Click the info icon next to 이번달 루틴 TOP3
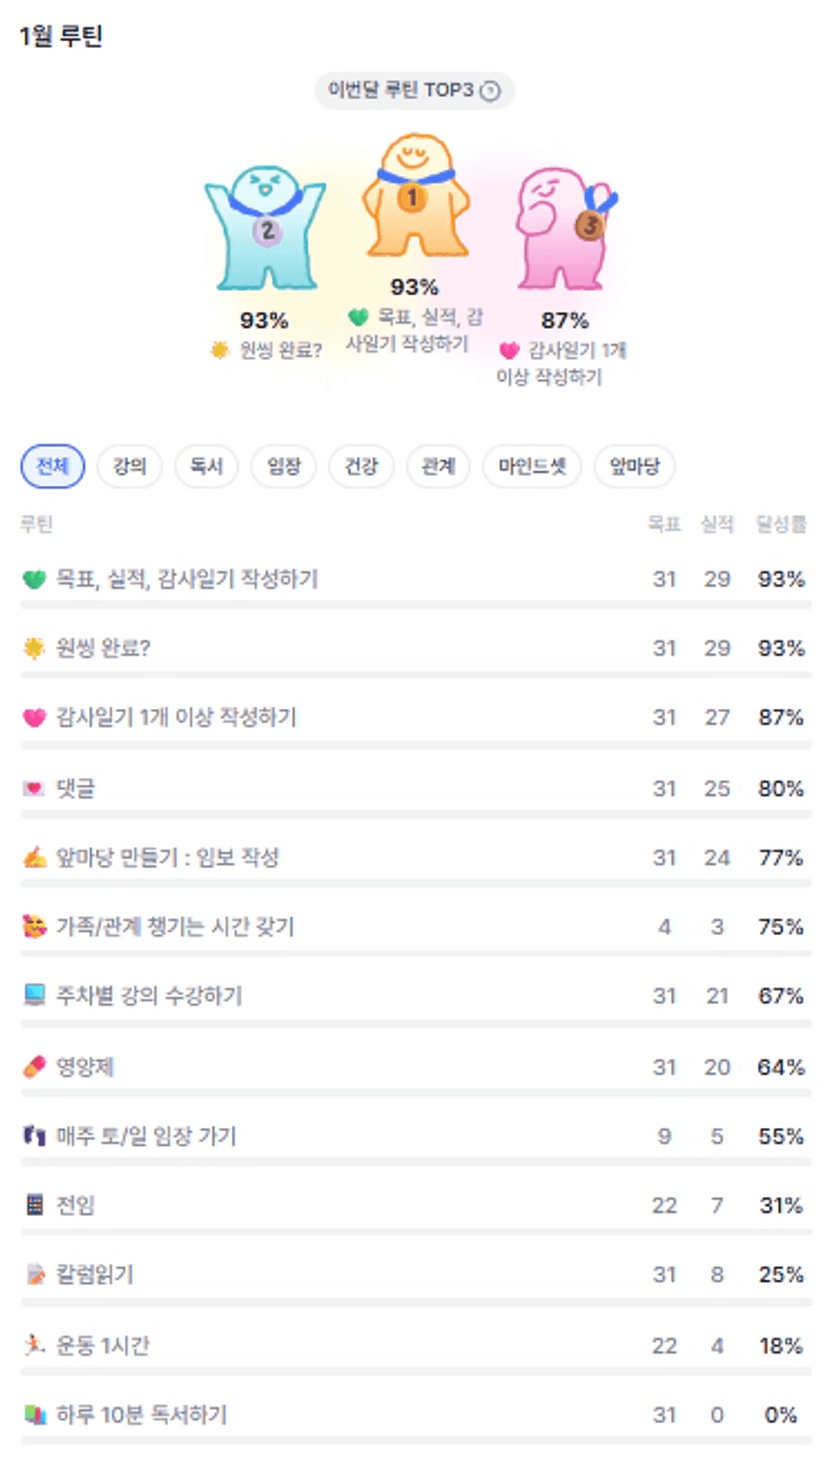The image size is (827, 1462). pyautogui.click(x=489, y=91)
